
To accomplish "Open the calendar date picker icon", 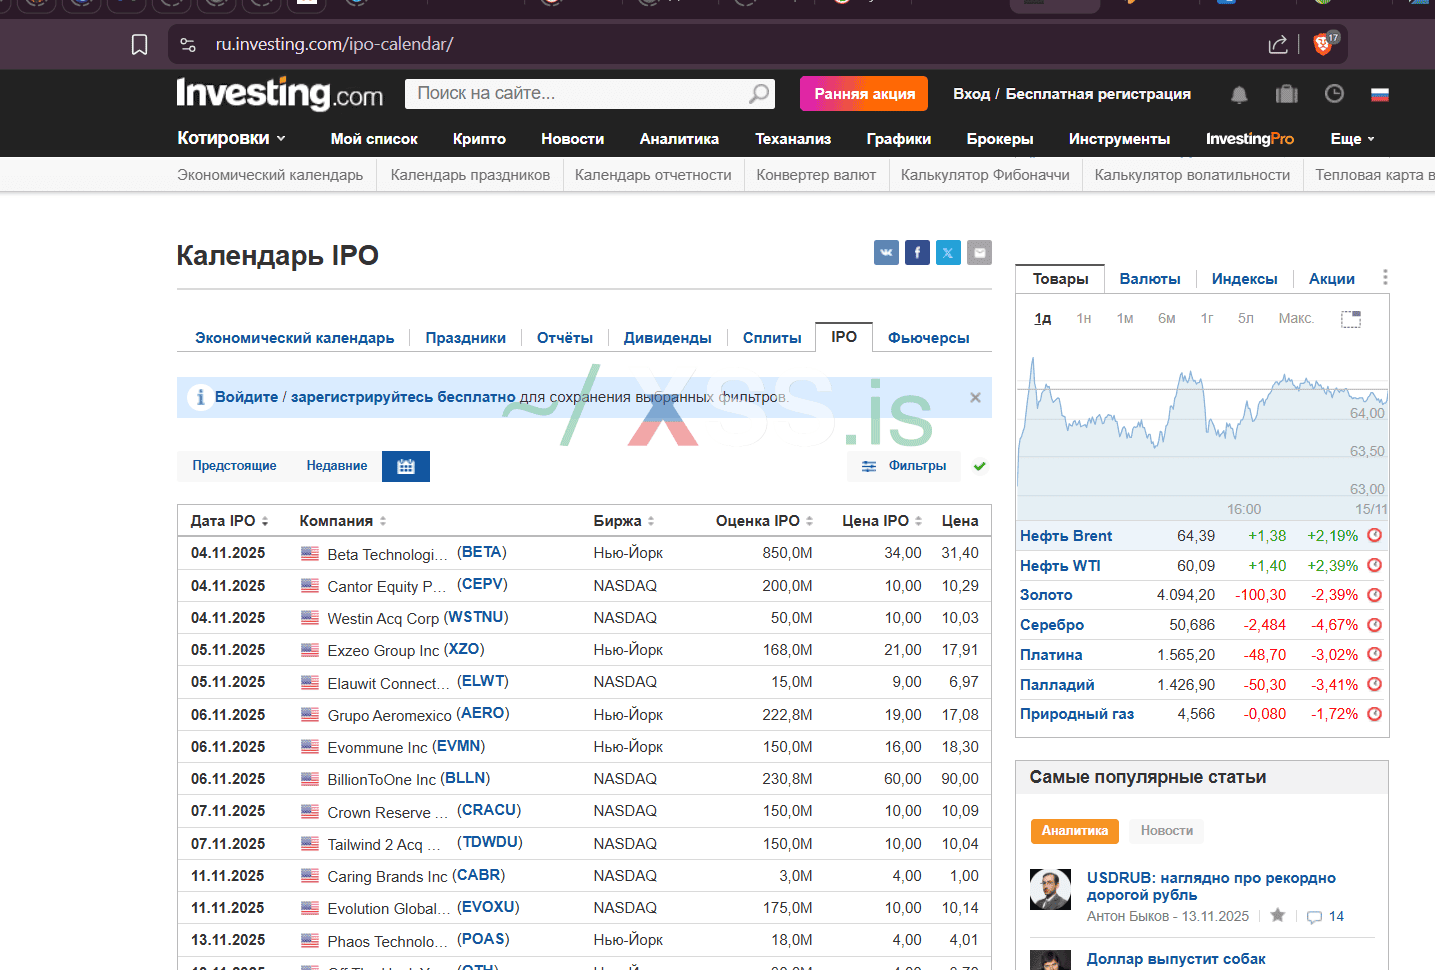I will [x=406, y=467].
